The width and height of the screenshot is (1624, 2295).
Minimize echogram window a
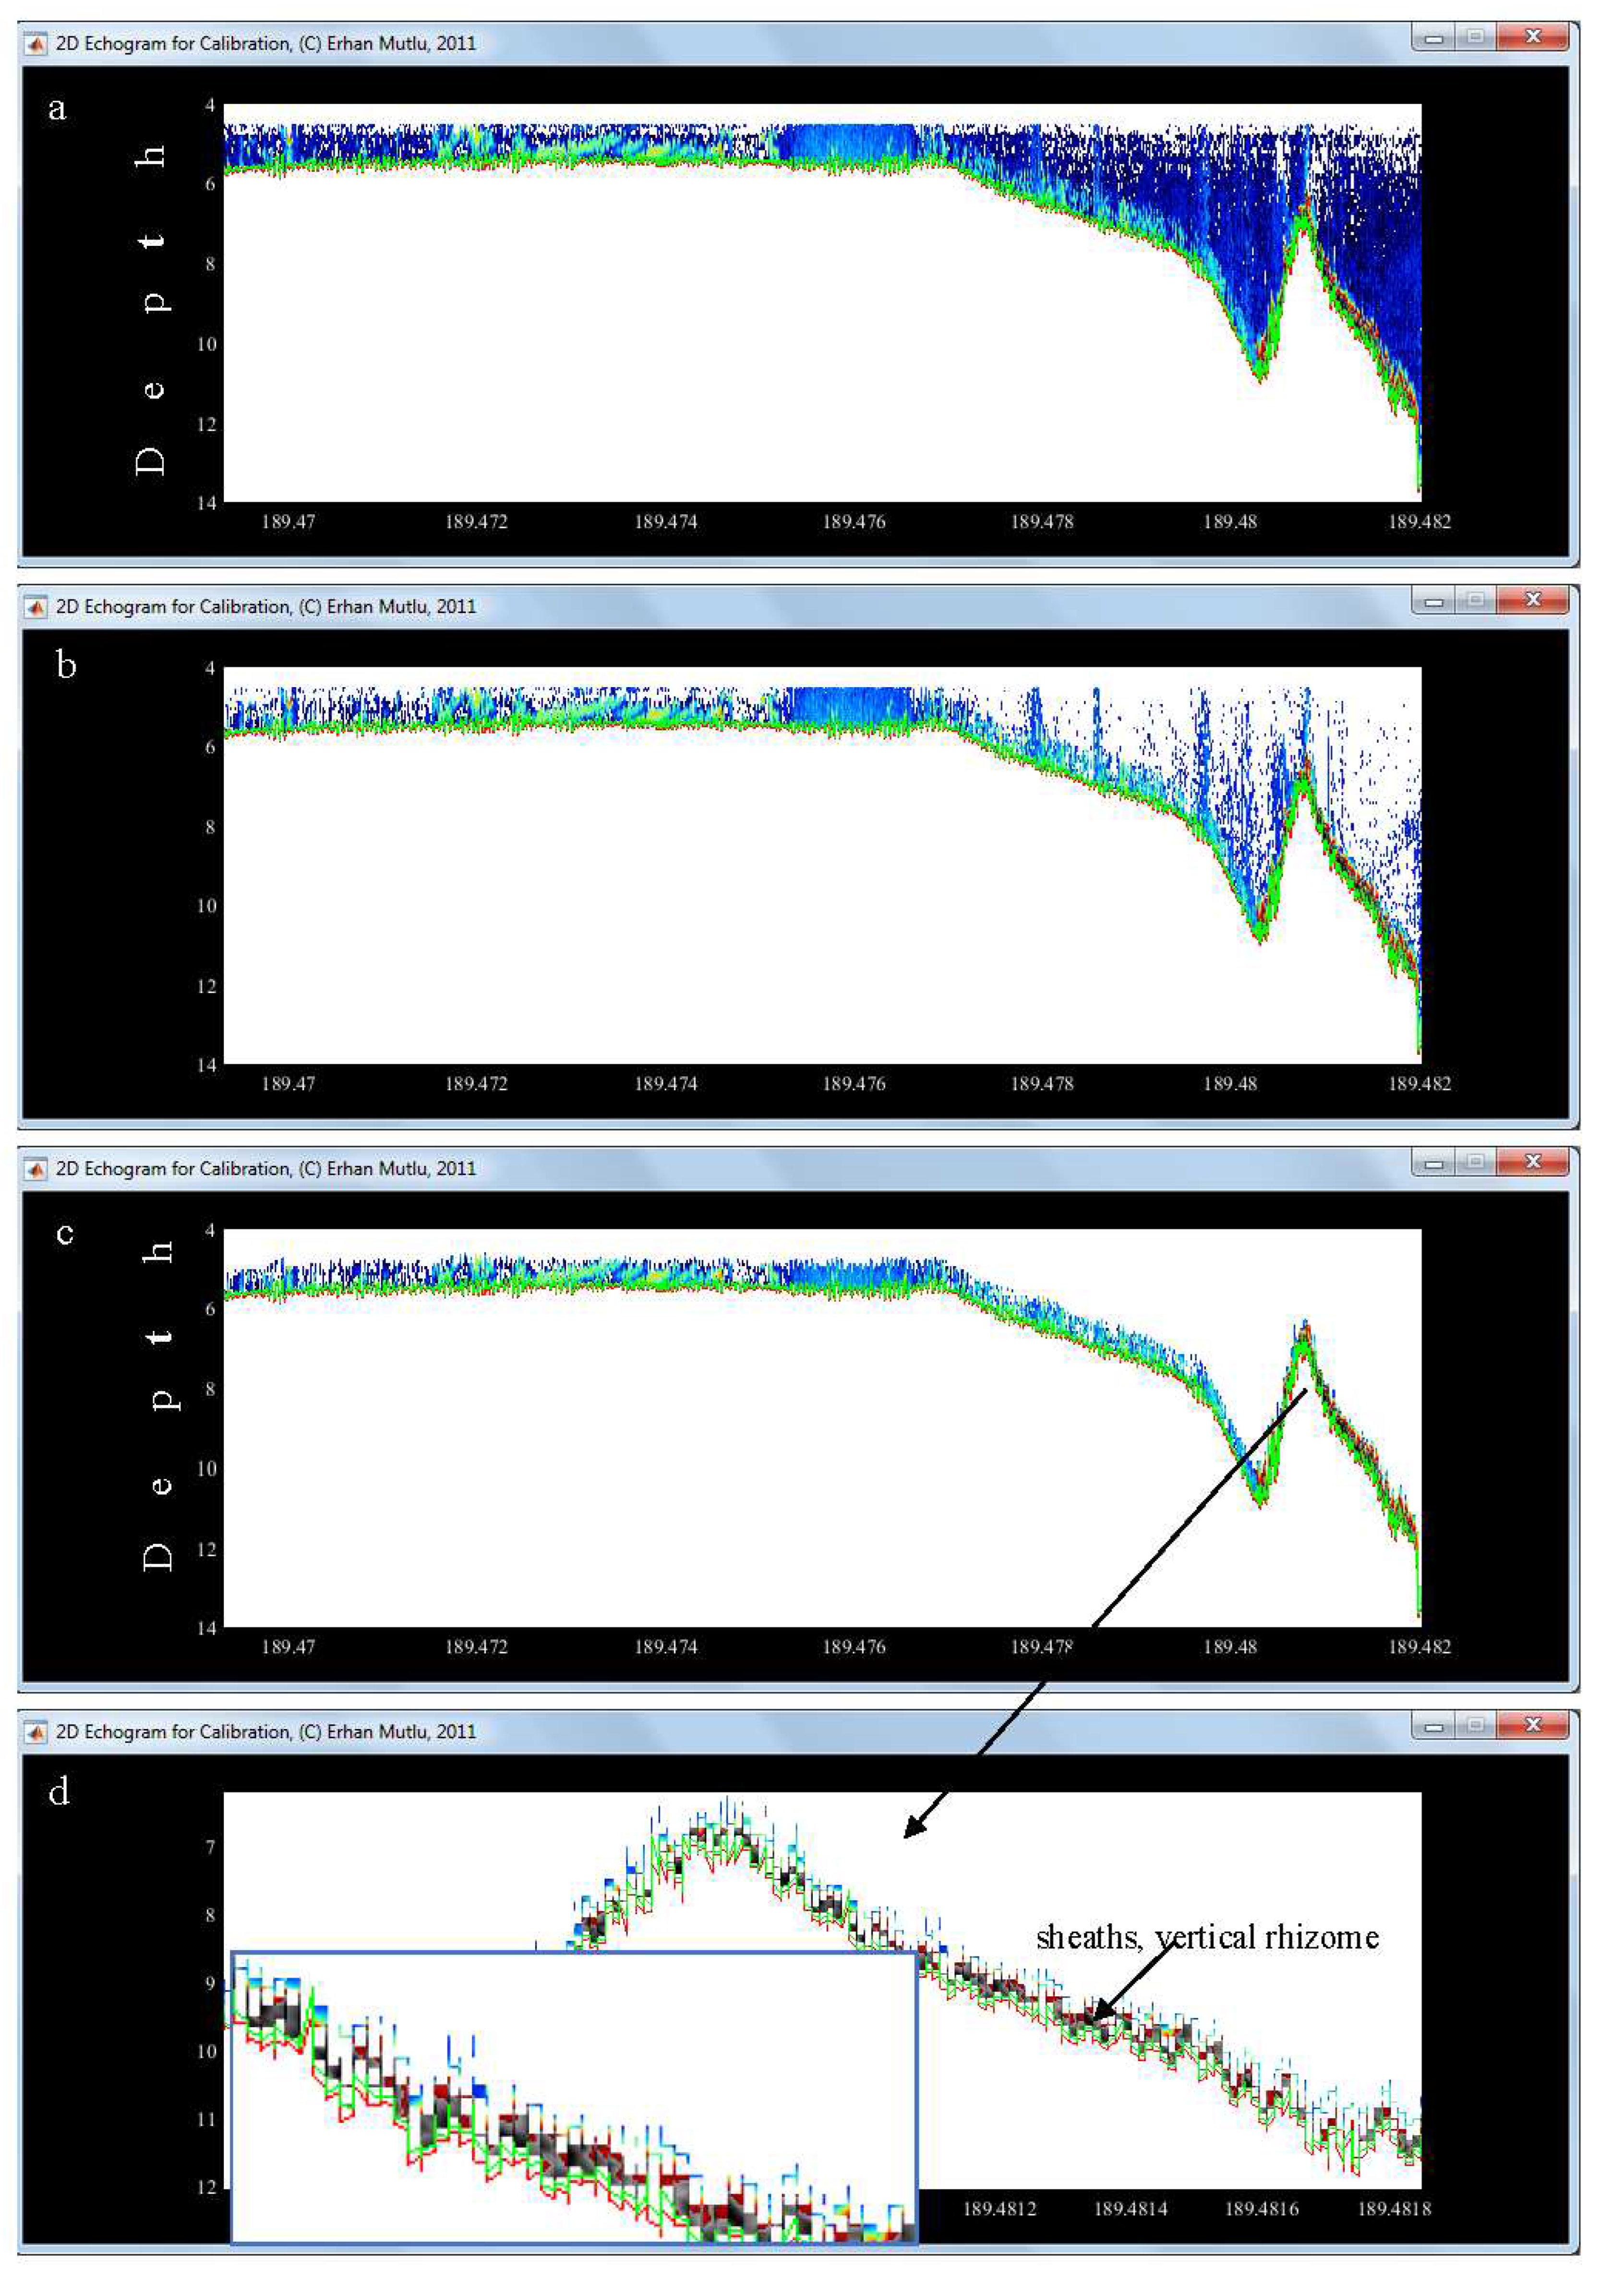[1434, 38]
